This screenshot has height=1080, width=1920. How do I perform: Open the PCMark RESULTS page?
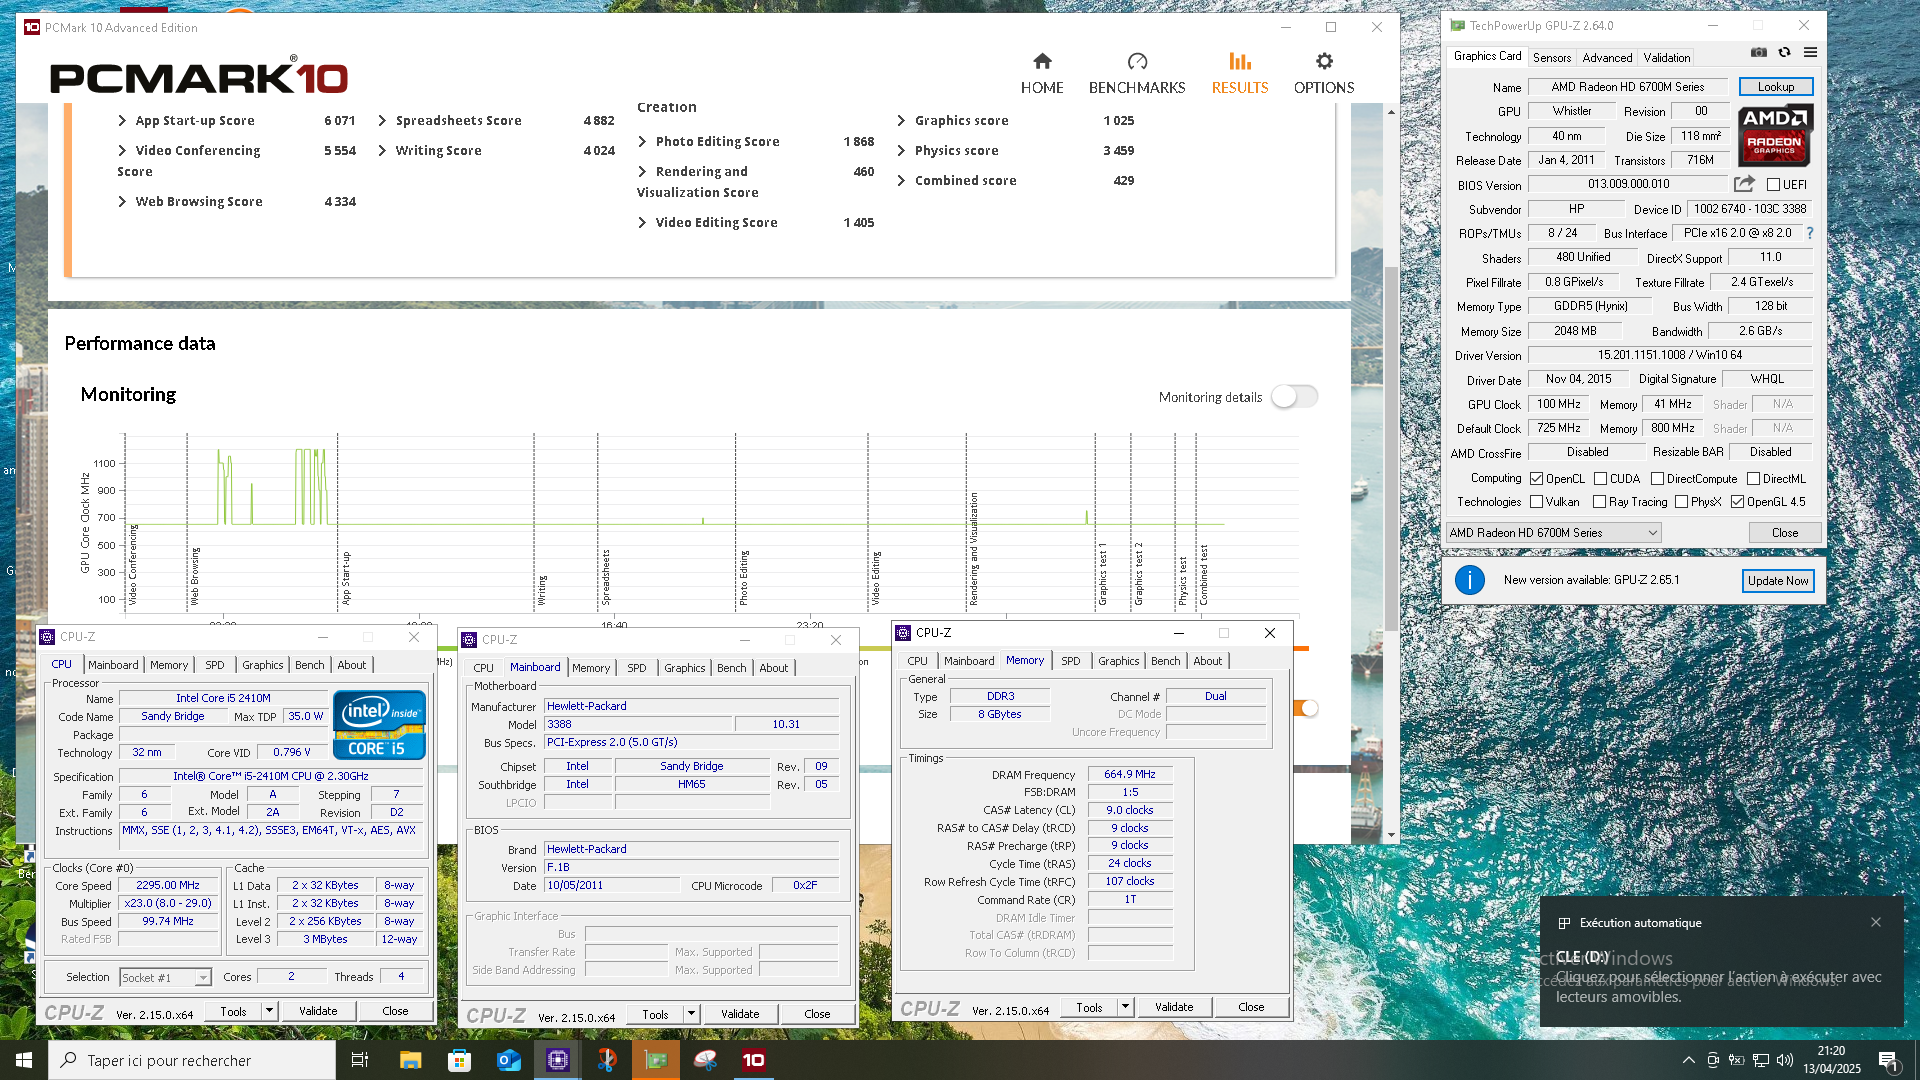click(x=1240, y=74)
